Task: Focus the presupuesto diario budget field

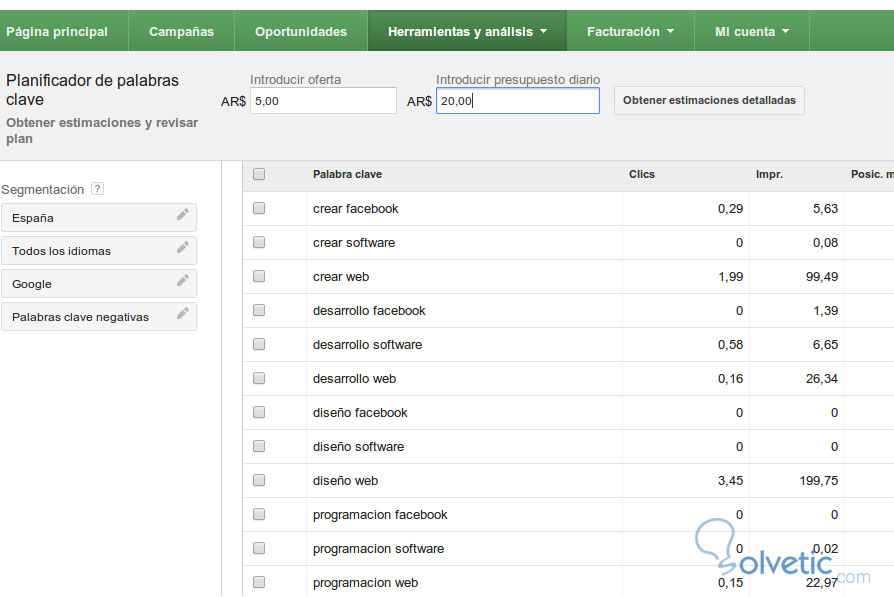Action: pos(518,101)
